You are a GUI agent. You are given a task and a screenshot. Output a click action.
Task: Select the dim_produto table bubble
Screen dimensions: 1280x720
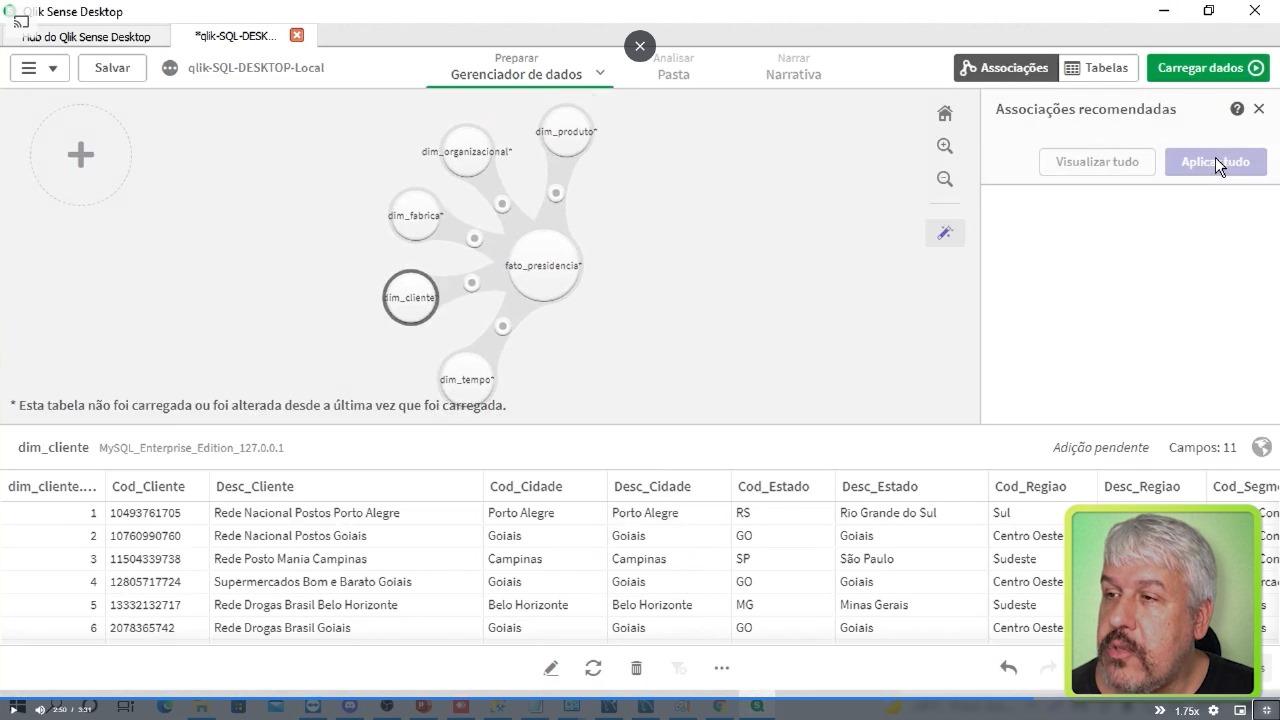(566, 131)
